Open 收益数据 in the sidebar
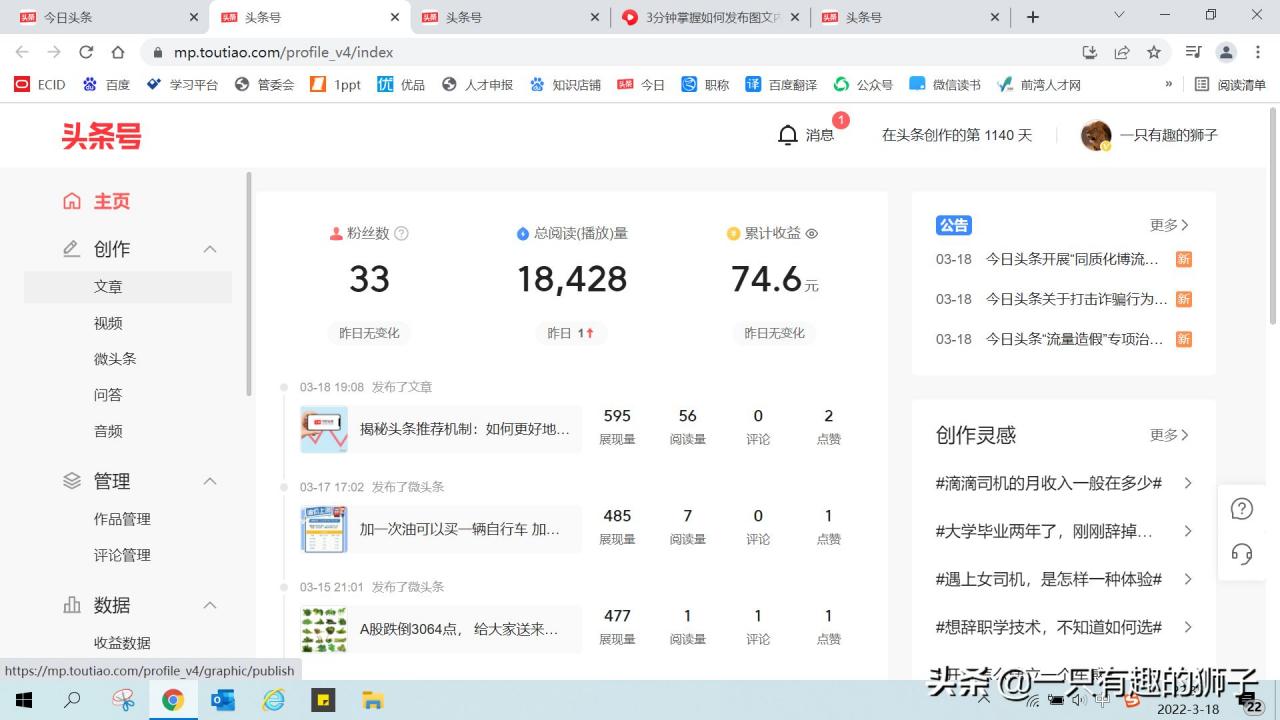This screenshot has height=720, width=1280. pos(122,643)
